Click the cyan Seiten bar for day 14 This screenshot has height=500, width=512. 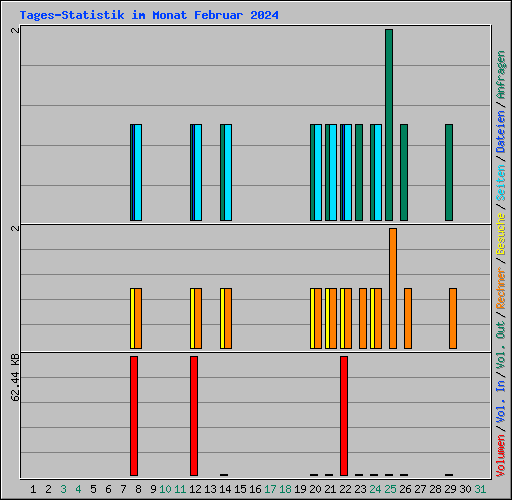point(228,173)
